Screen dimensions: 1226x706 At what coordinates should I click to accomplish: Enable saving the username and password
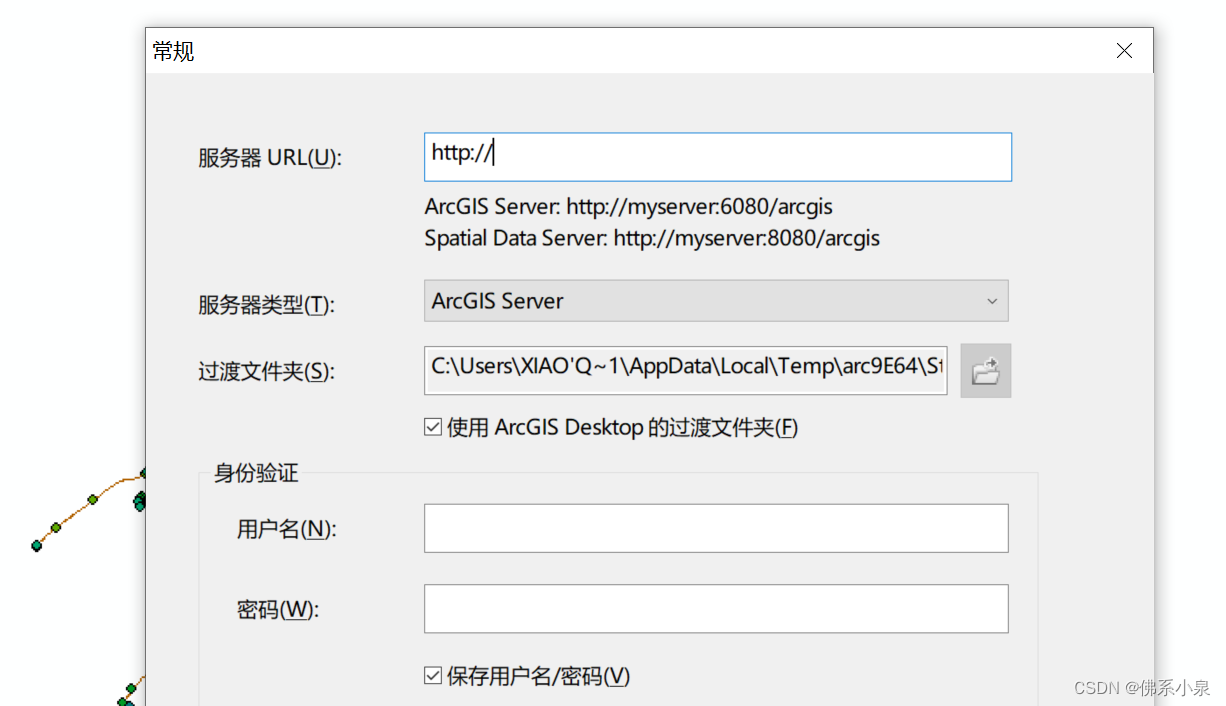[x=432, y=676]
